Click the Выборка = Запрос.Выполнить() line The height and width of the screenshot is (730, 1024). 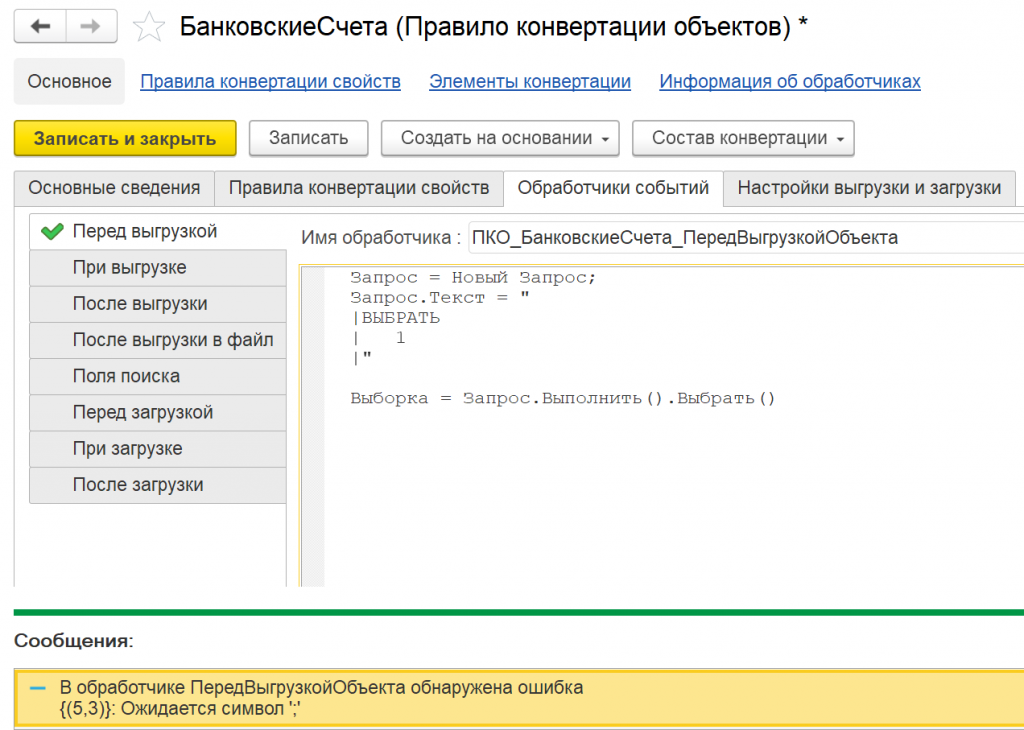click(562, 398)
